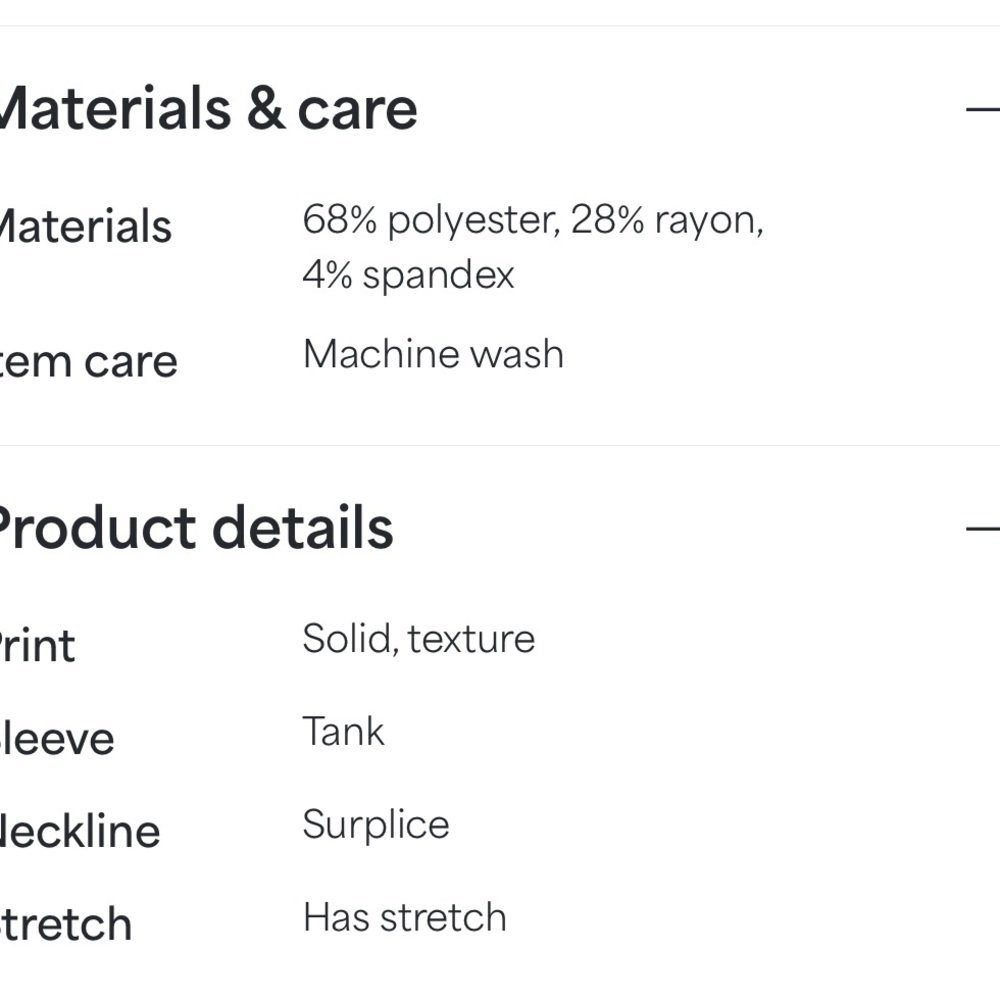Image resolution: width=1000 pixels, height=1000 pixels.
Task: Select the Print row label
Action: click(x=37, y=646)
